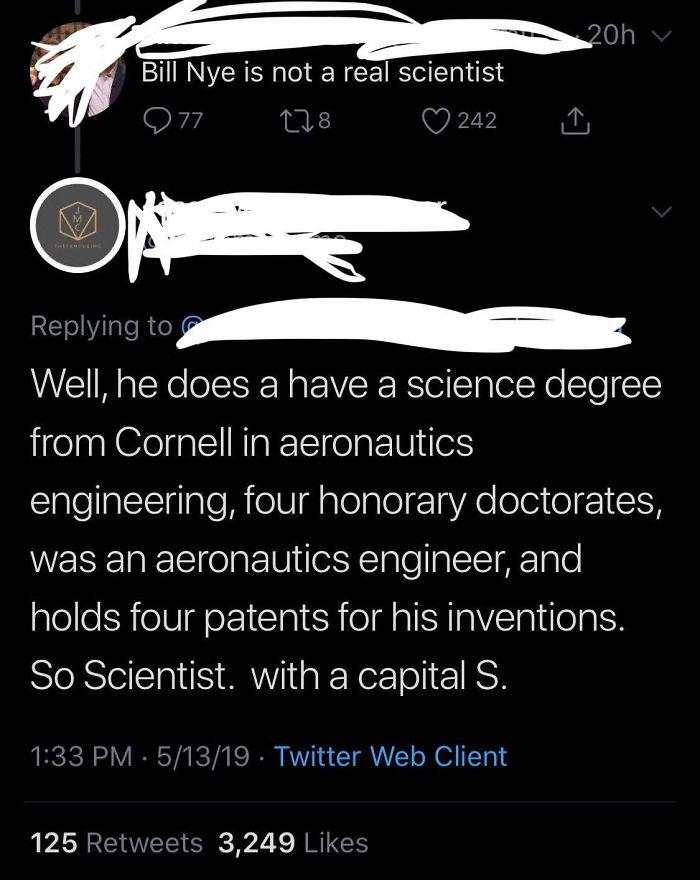Switch to the original Bill Nye tweet
This screenshot has width=700, height=880.
[x=320, y=71]
